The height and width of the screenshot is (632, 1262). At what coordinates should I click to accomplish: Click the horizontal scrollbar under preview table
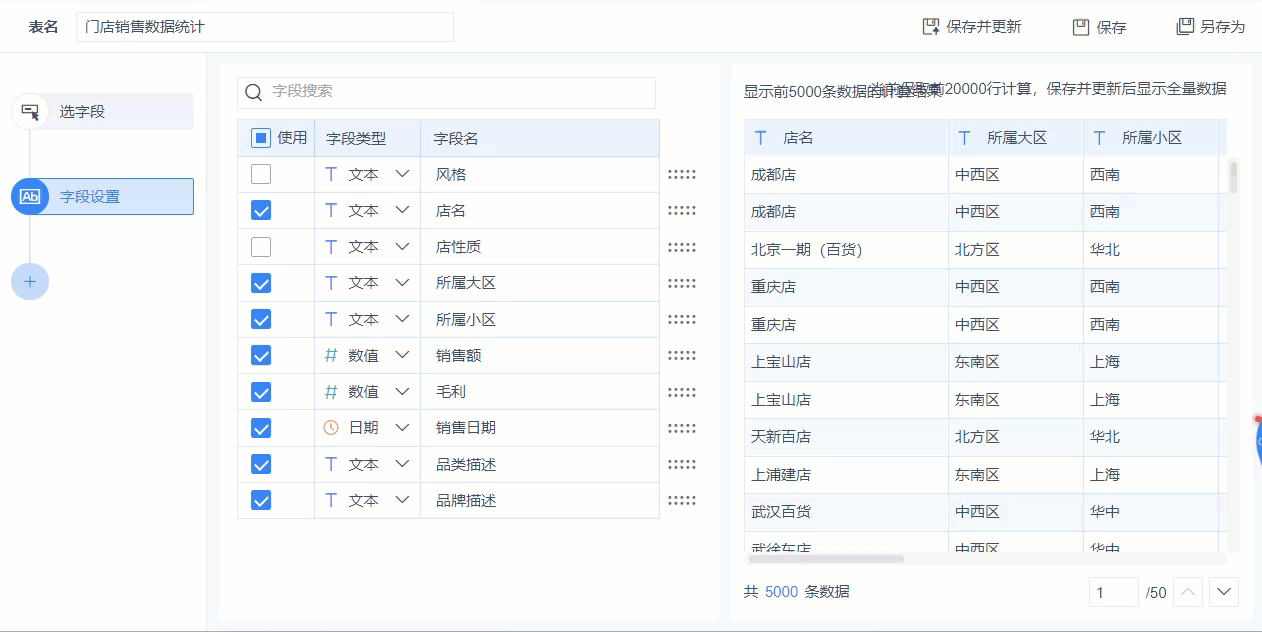(x=826, y=559)
